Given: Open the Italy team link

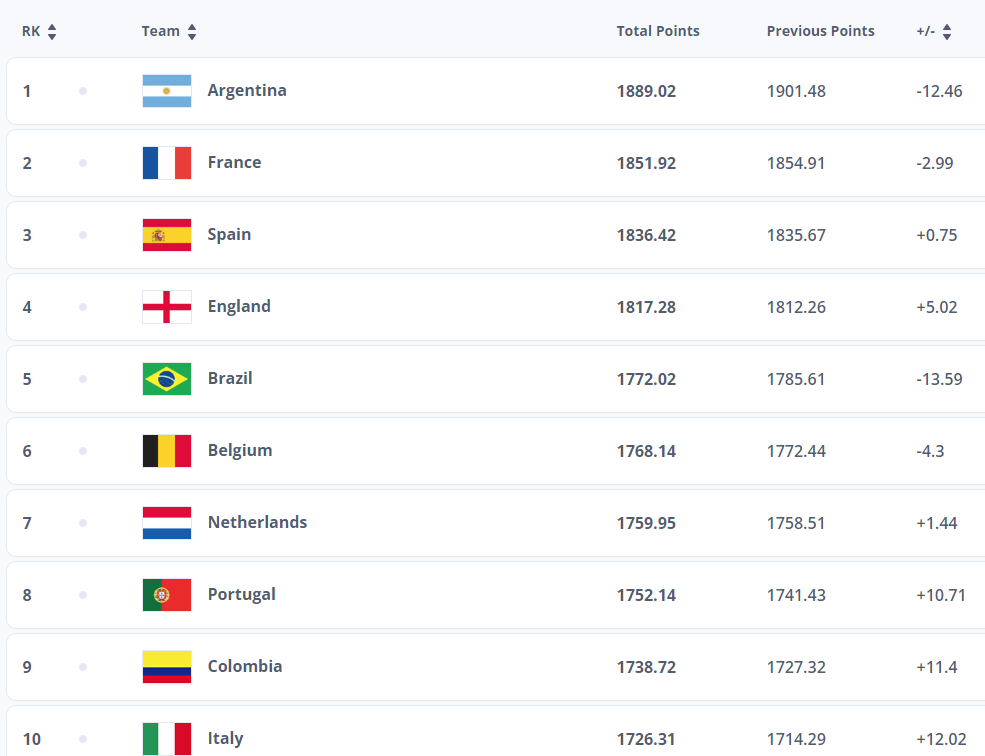Looking at the screenshot, I should pos(225,739).
